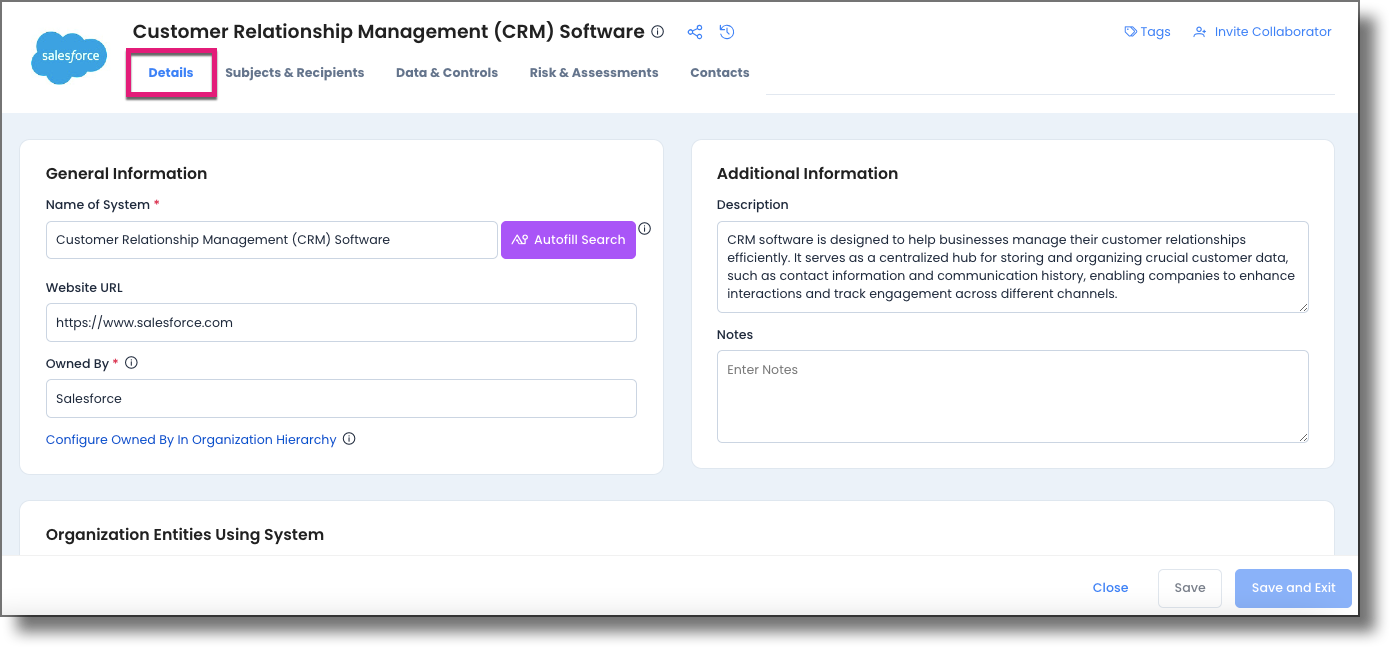Open info icon after Organization Hierarchy link
The width and height of the screenshot is (1391, 648).
pyautogui.click(x=349, y=439)
